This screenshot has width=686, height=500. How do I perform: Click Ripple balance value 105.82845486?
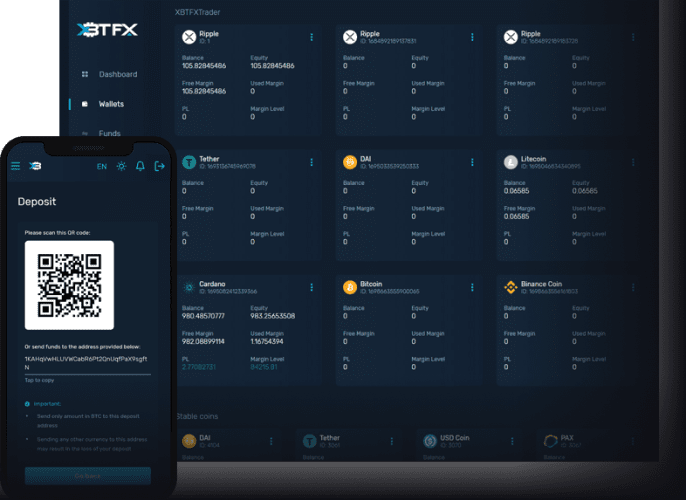tap(204, 66)
